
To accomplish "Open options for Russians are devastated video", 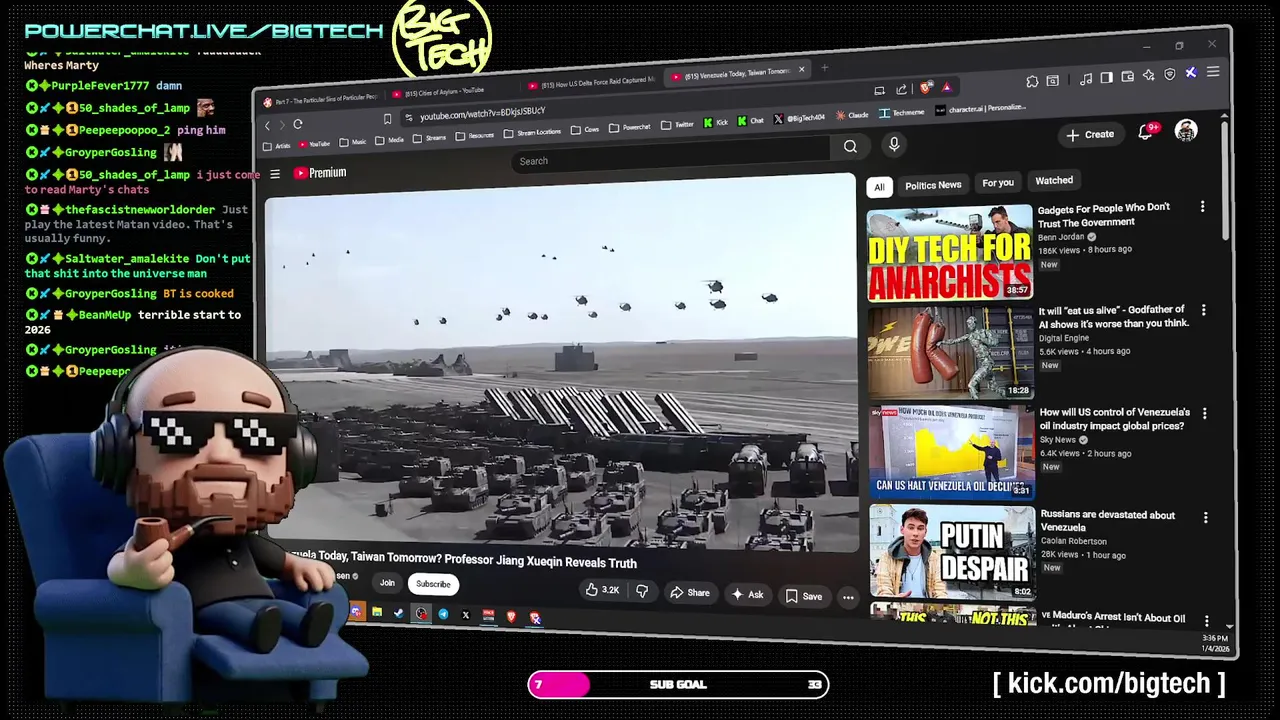I will click(1205, 517).
